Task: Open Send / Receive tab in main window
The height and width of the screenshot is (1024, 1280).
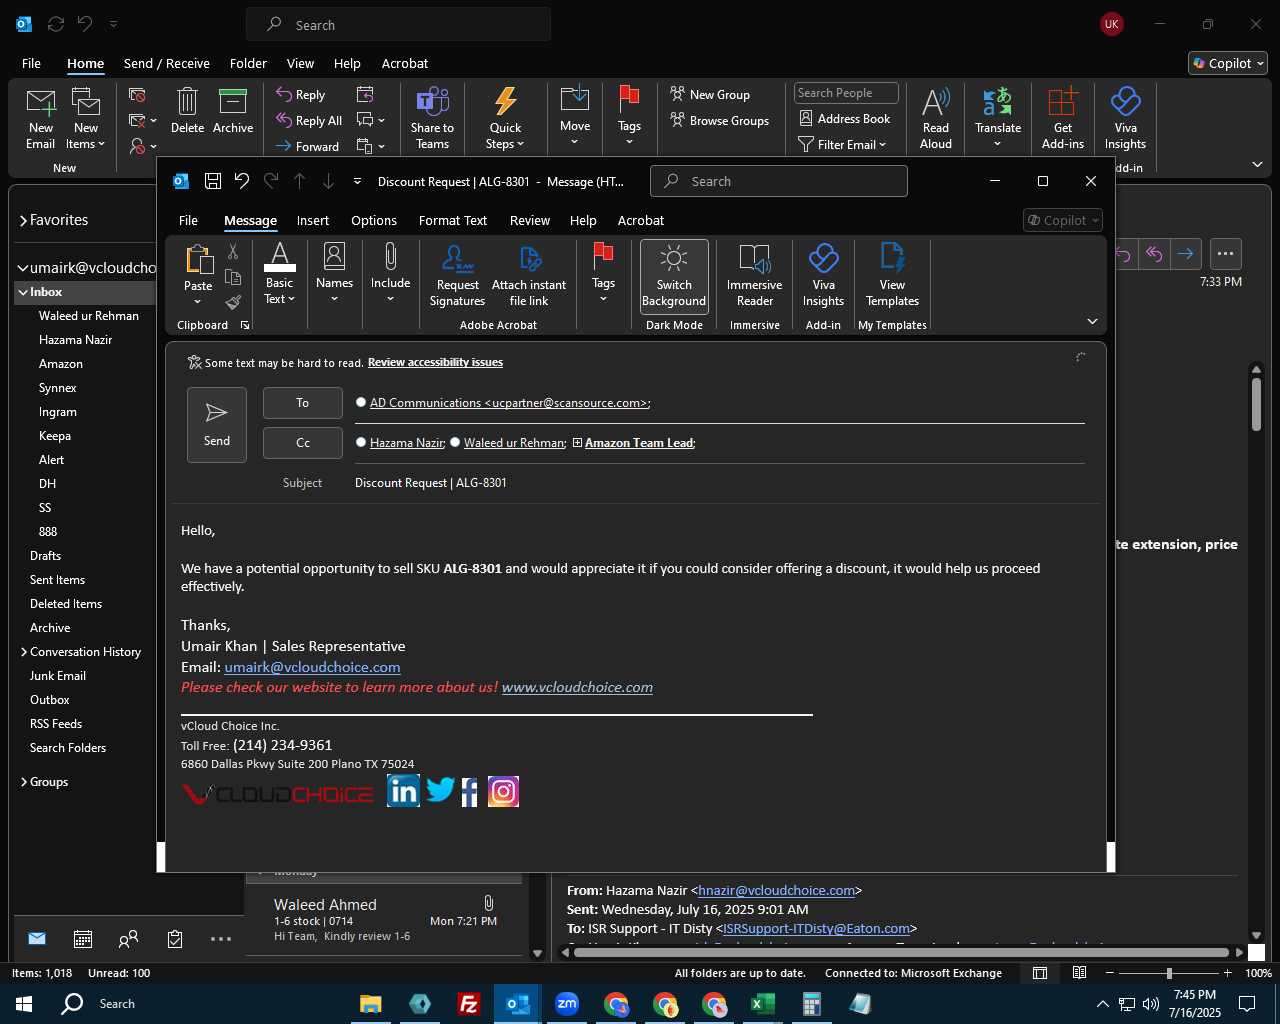Action: (167, 63)
